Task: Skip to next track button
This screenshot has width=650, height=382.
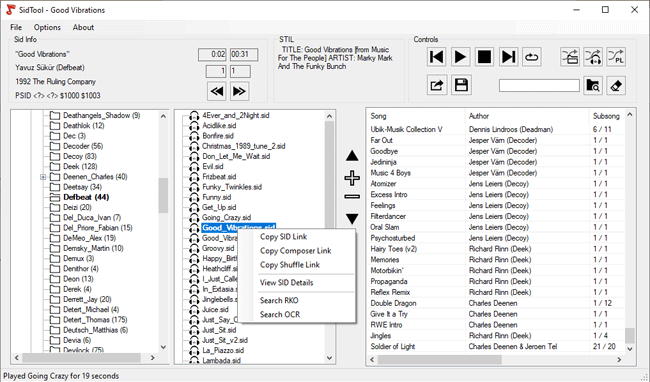Action: tap(508, 57)
